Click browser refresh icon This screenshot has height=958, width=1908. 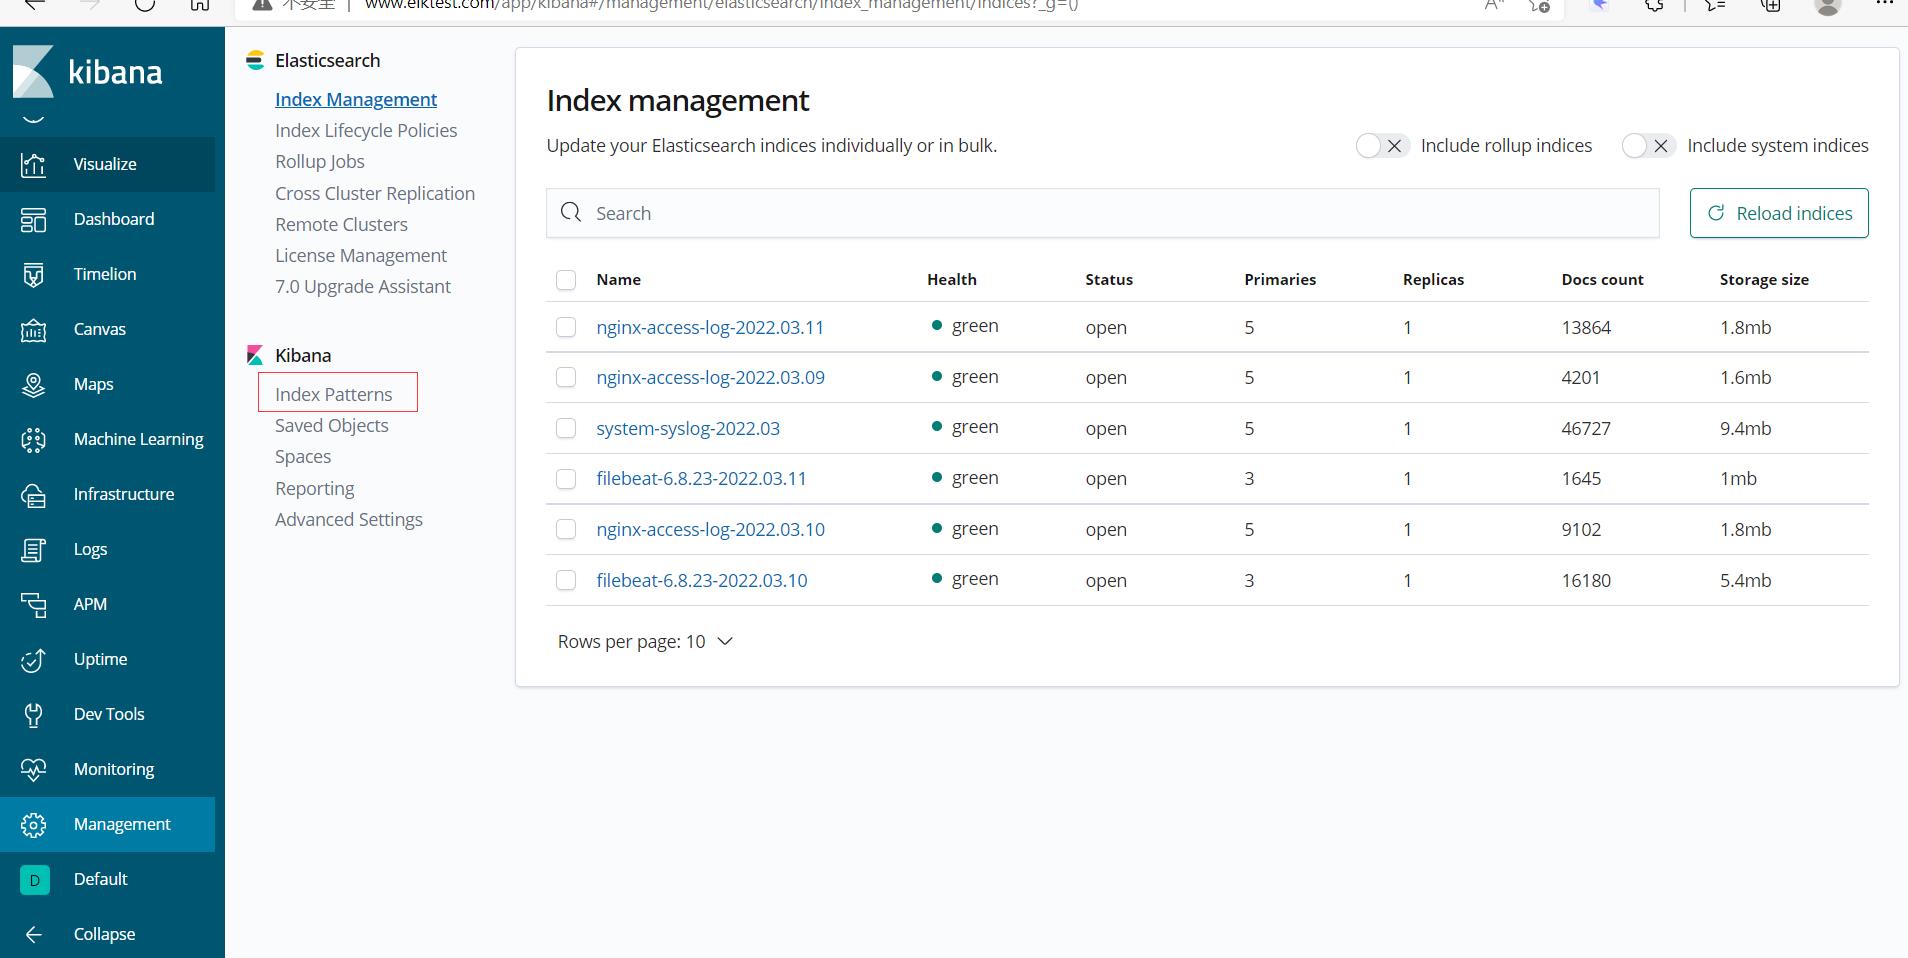[x=145, y=4]
